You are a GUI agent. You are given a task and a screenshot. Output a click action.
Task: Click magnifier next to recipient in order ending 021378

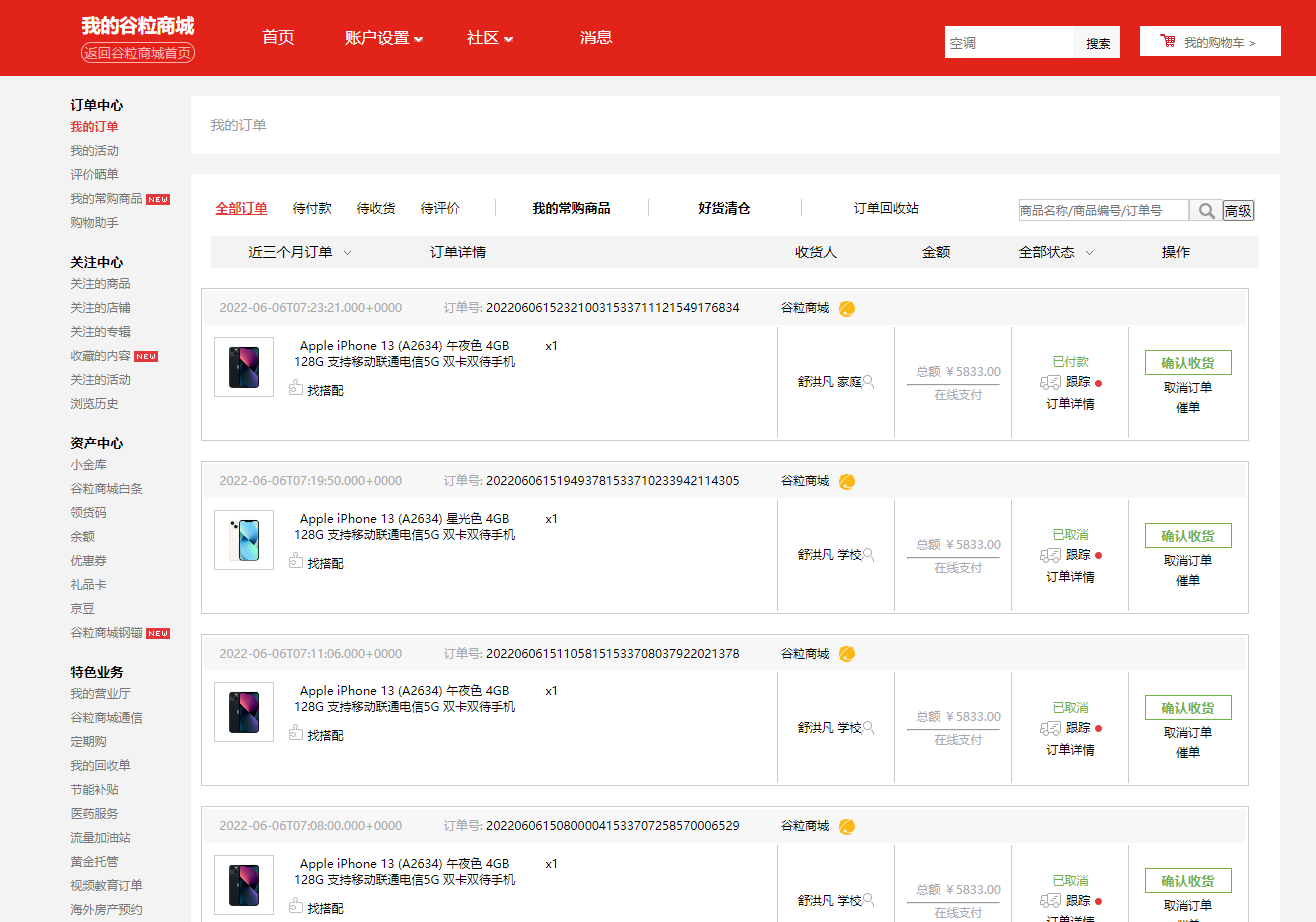coord(868,727)
